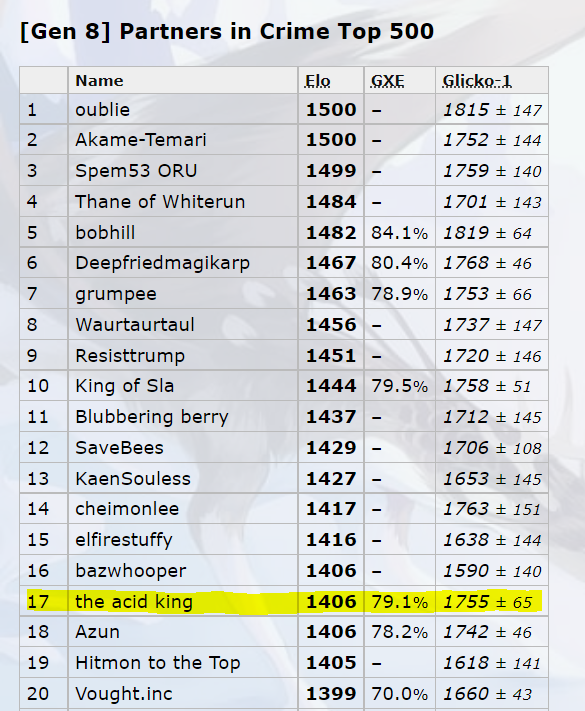Select player name Deepfriedmagikarp
The height and width of the screenshot is (711, 585).
[x=162, y=263]
